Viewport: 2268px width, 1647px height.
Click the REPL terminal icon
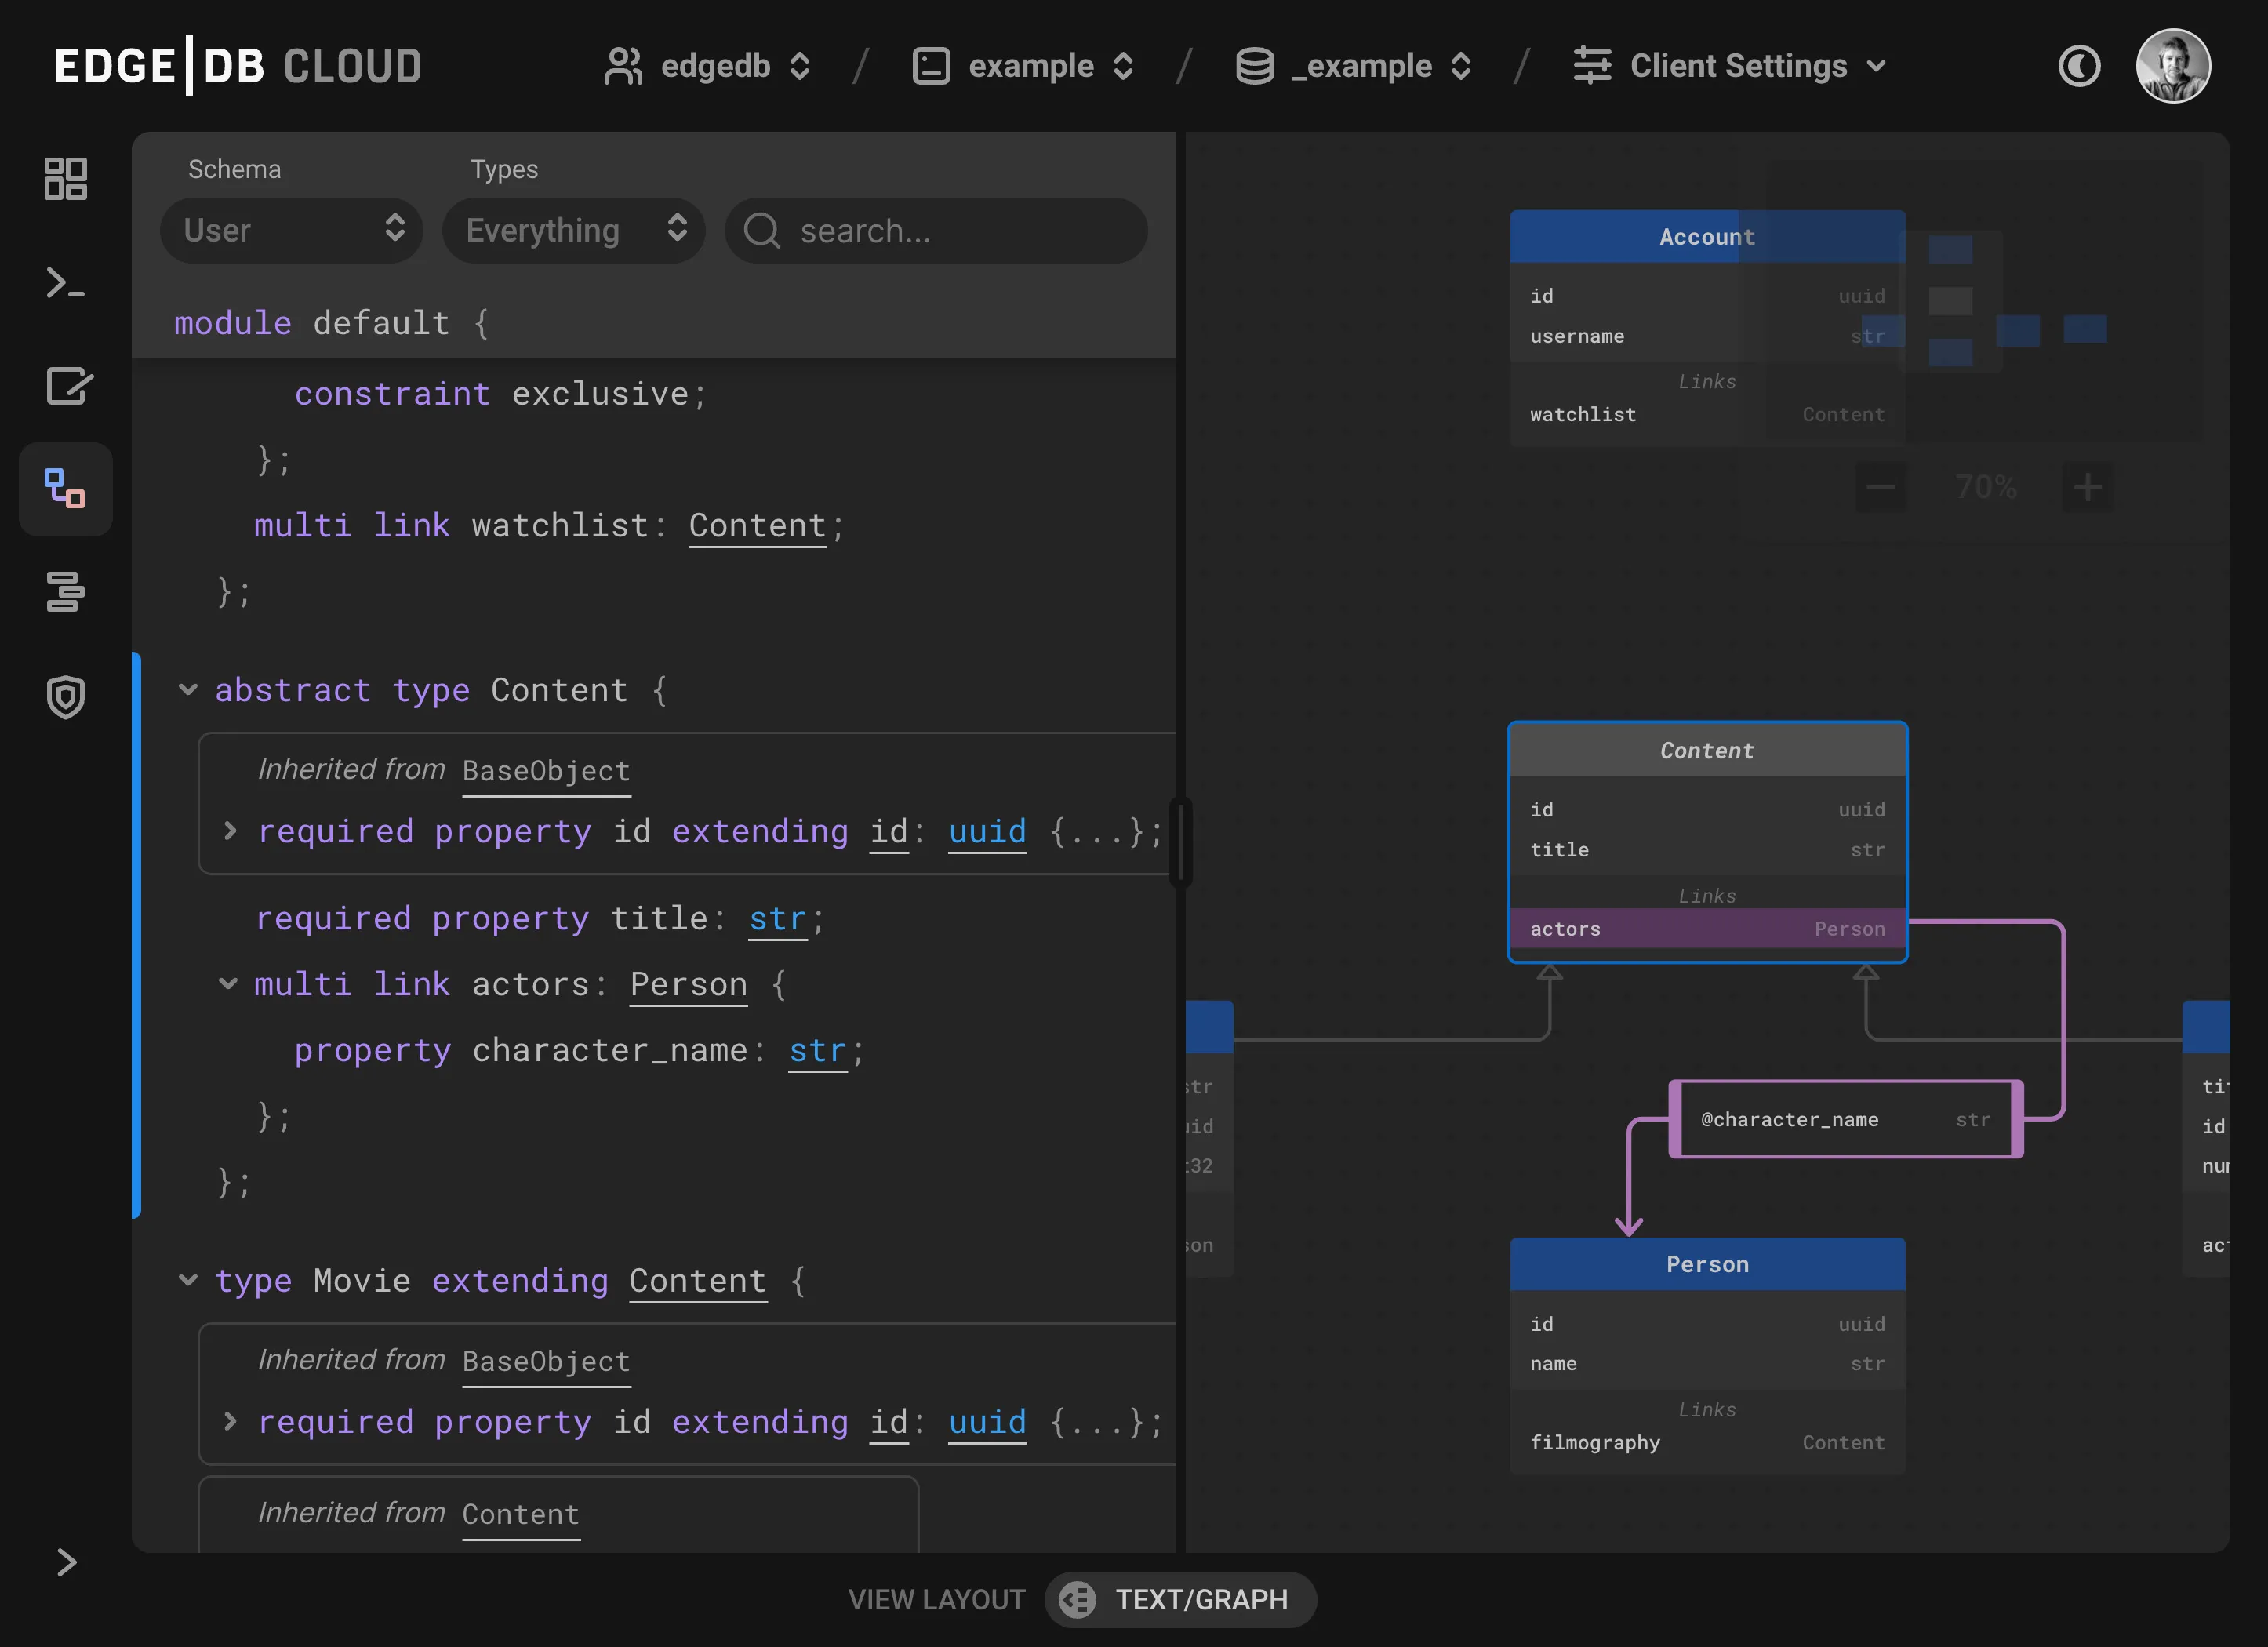pyautogui.click(x=65, y=282)
